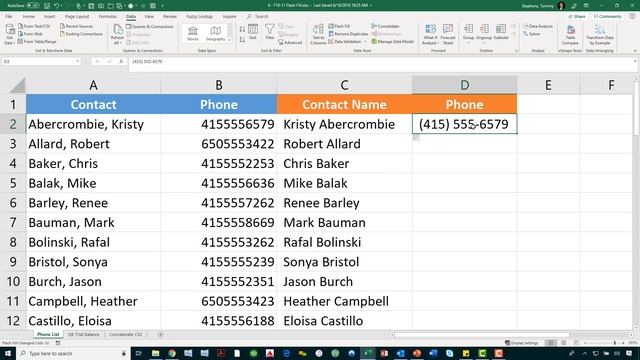Screen dimensions: 640x360
Task: Open Advanced filter options
Action: (x=290, y=42)
